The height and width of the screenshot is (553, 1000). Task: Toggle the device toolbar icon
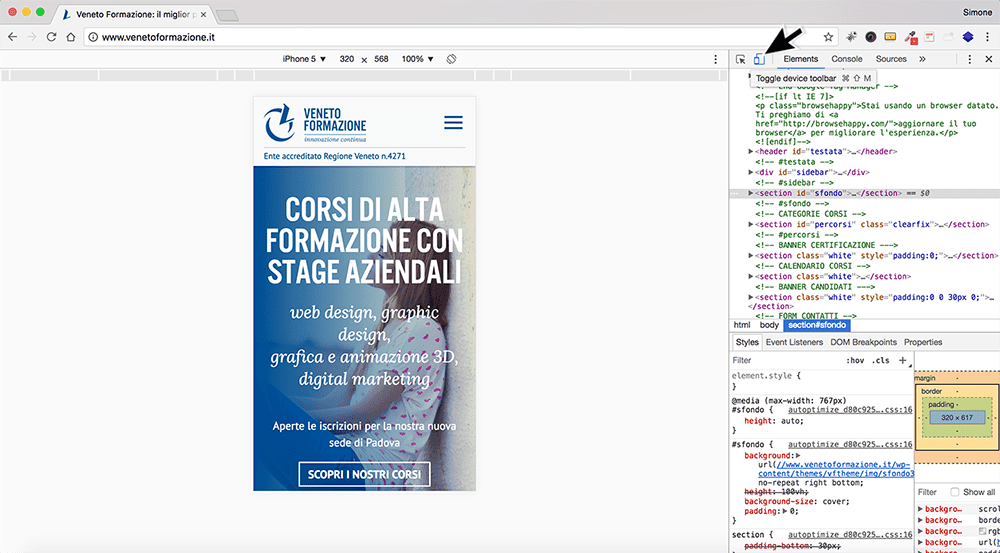(759, 59)
